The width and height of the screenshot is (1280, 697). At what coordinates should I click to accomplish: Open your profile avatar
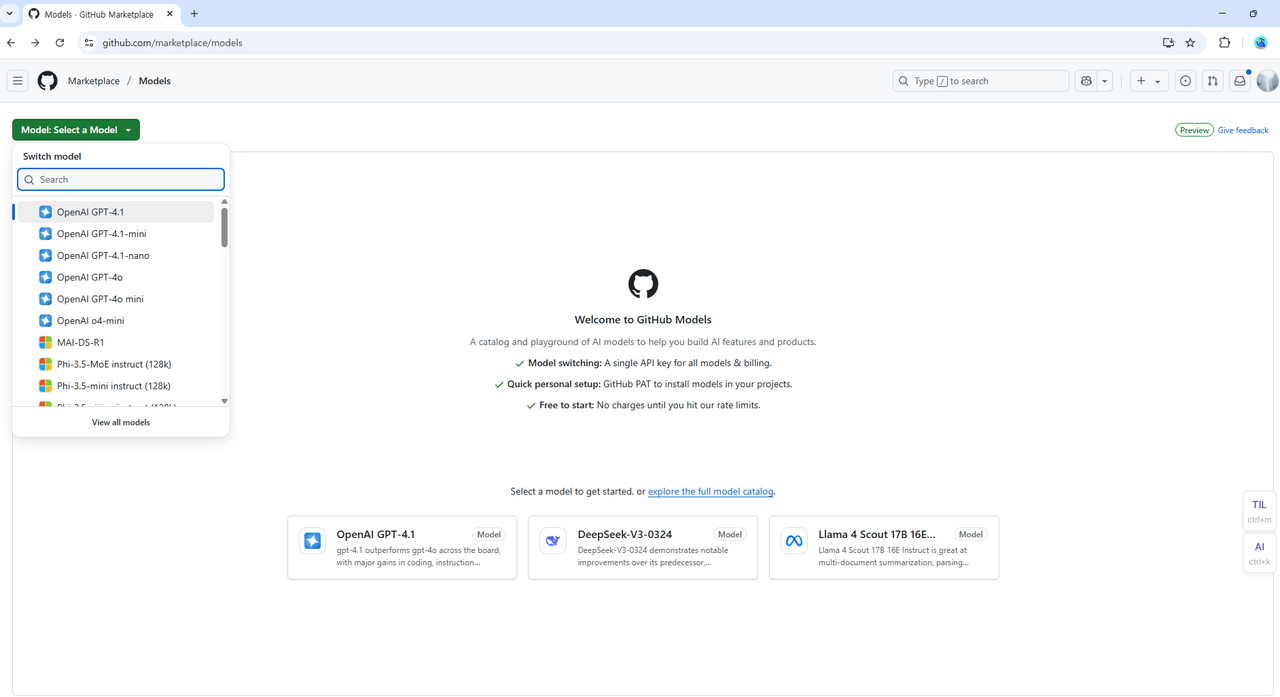point(1266,80)
